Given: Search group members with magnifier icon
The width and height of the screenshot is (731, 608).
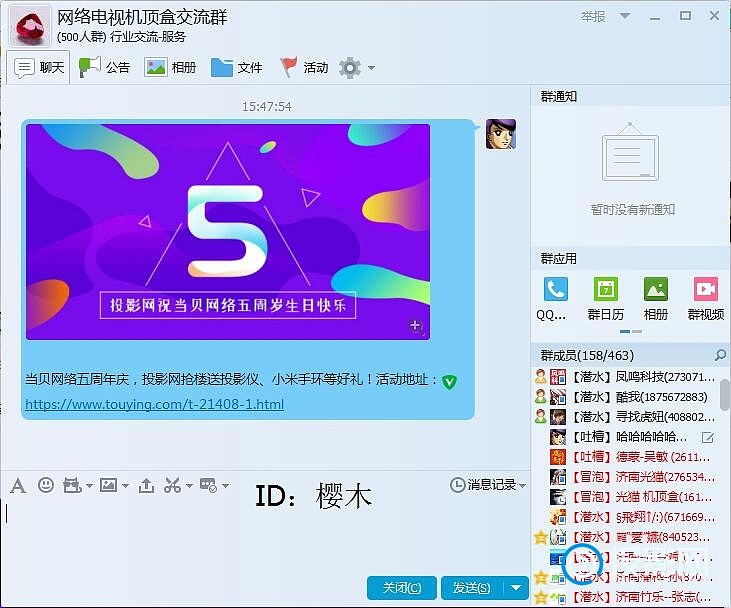Looking at the screenshot, I should tap(720, 355).
